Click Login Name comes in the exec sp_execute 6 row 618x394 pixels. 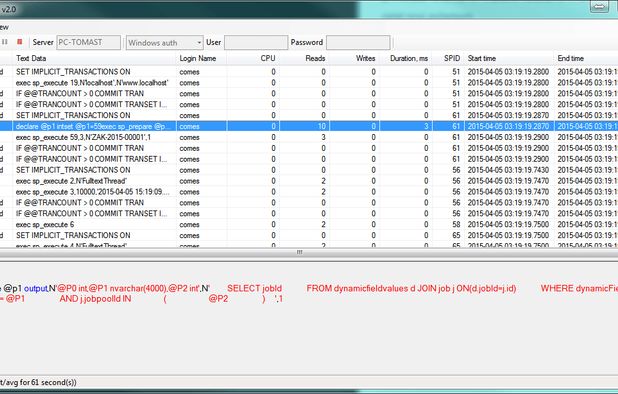(189, 225)
